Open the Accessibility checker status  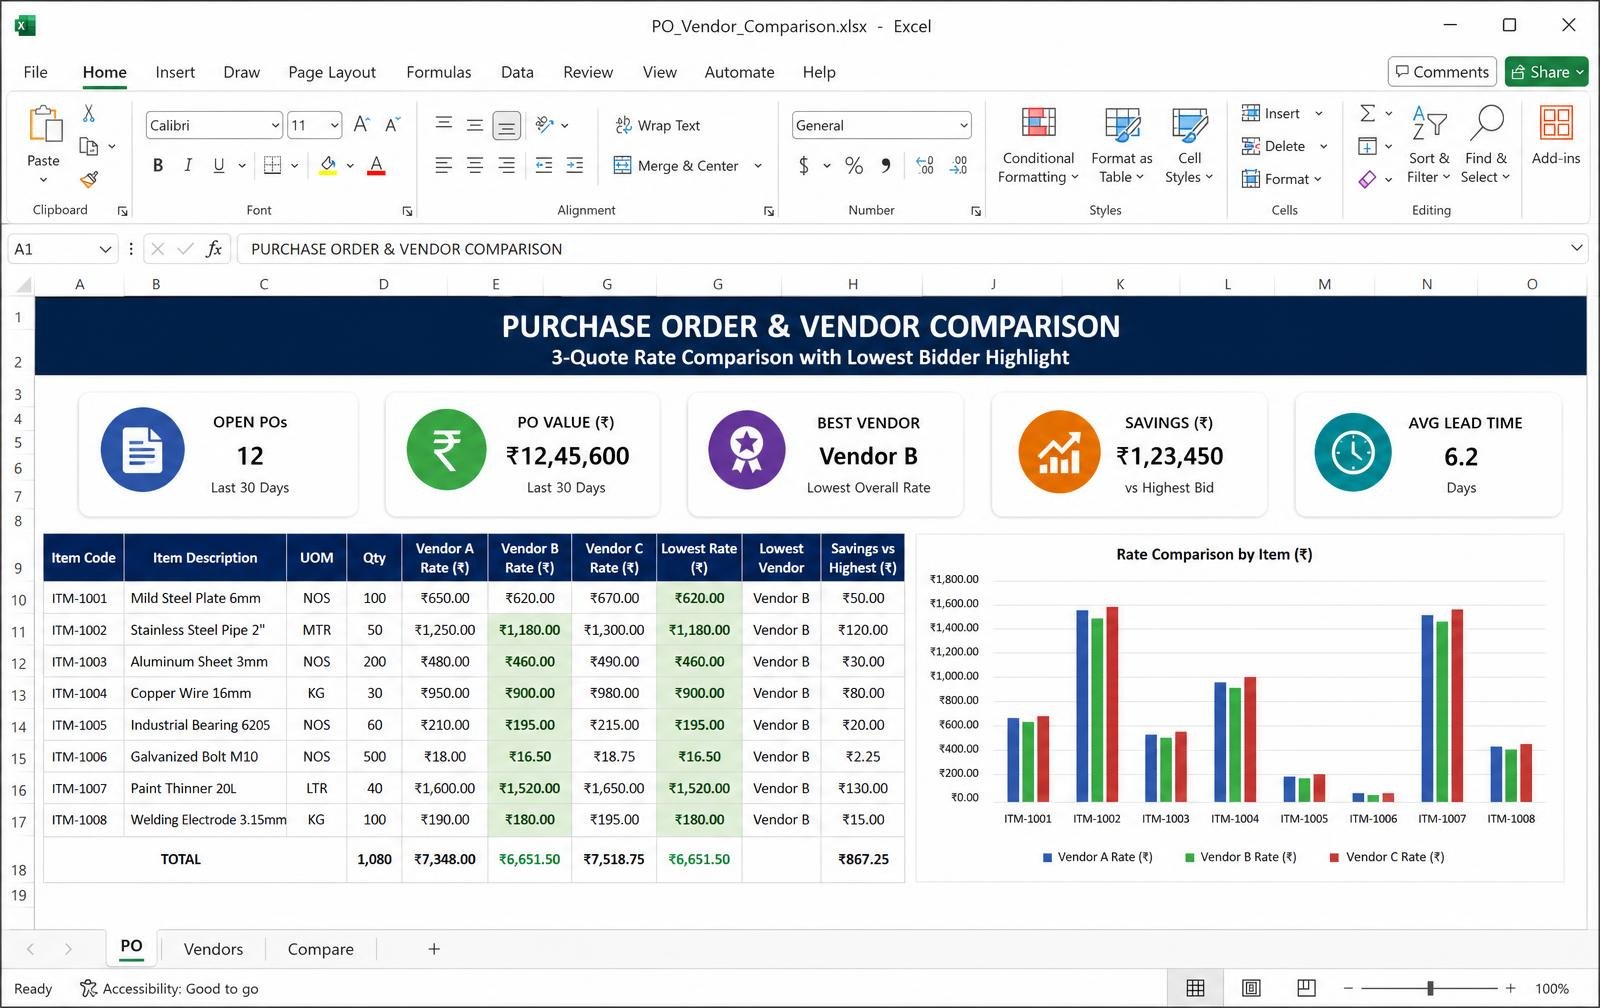click(x=169, y=989)
